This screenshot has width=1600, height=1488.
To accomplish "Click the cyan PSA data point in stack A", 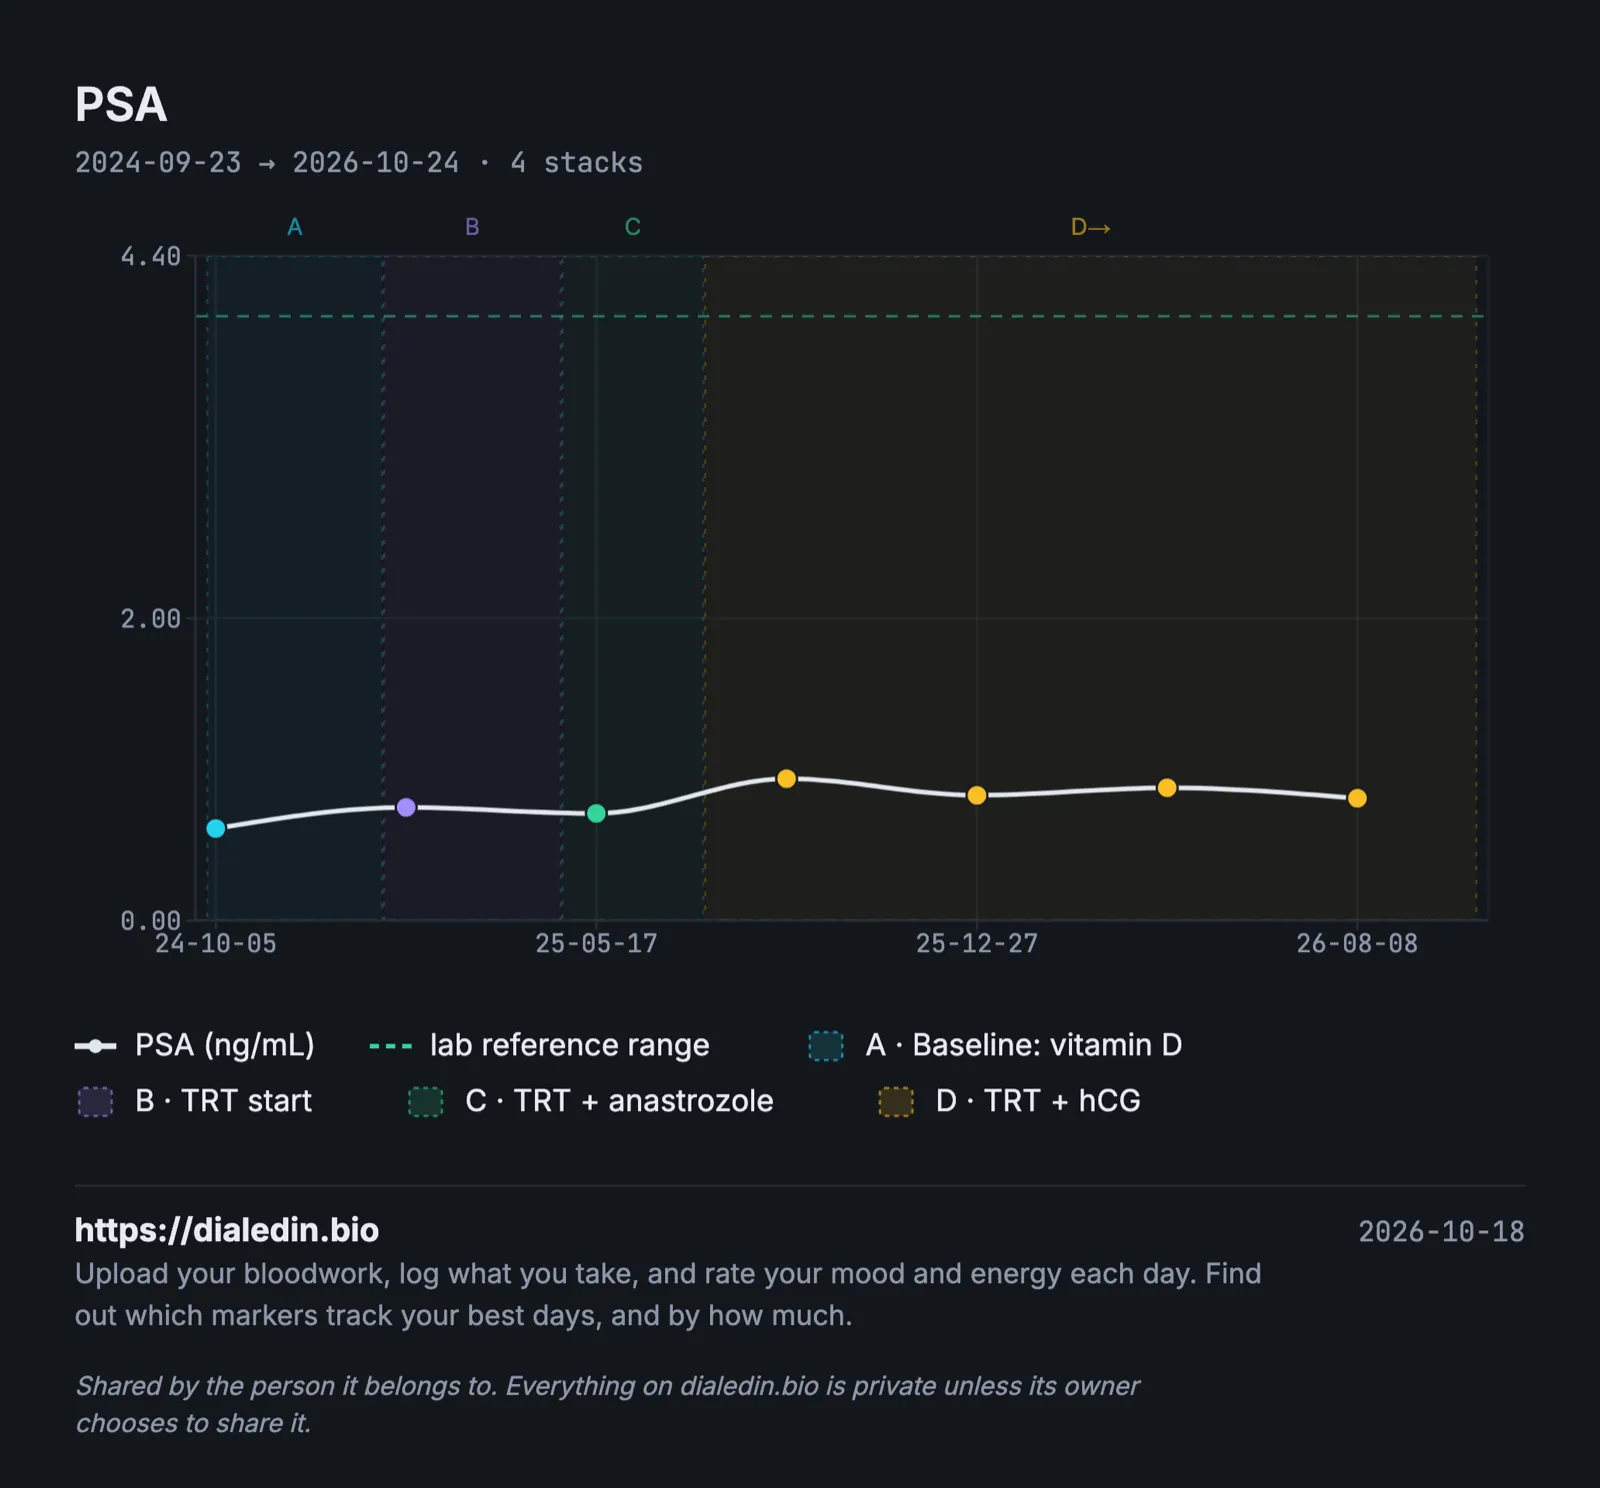I will pyautogui.click(x=216, y=828).
